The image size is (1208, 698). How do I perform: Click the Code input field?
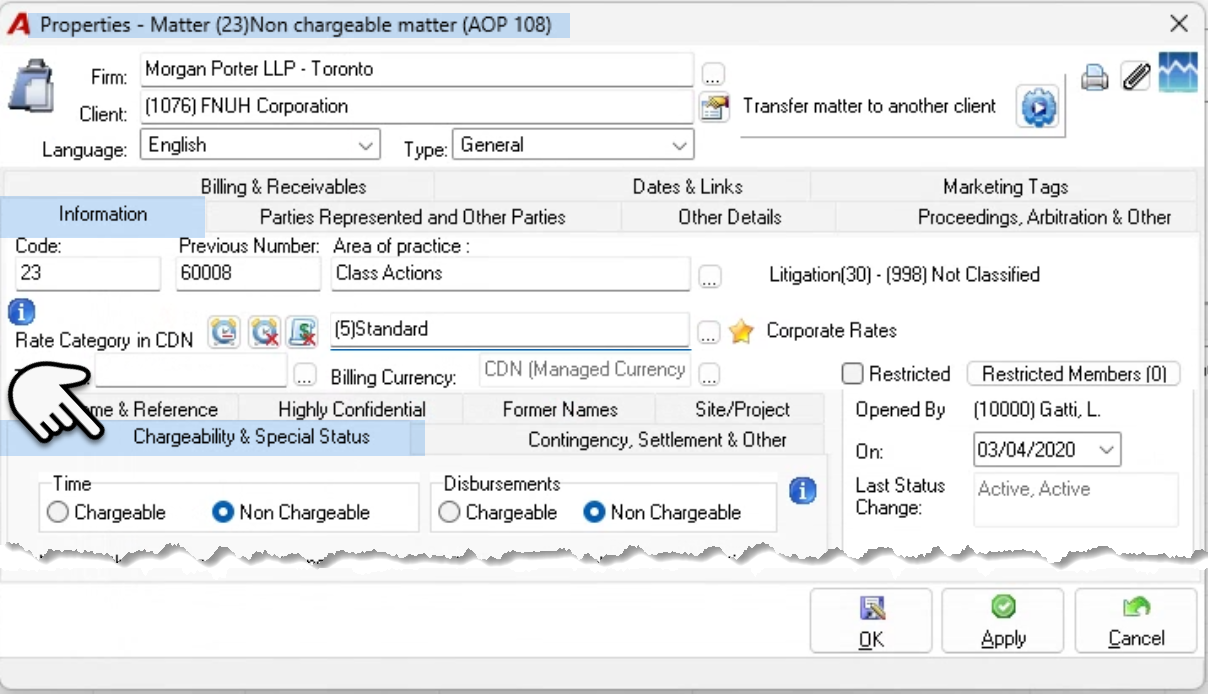pos(87,273)
